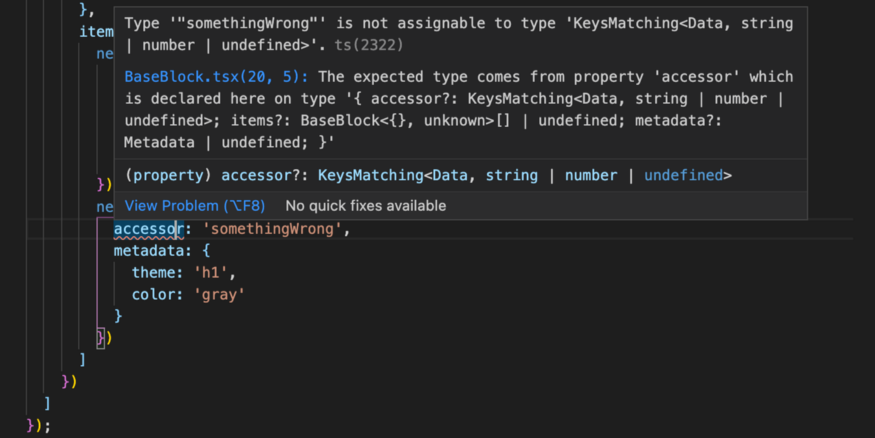
Task: Click the 'somethingWrong' string value
Action: (x=272, y=229)
